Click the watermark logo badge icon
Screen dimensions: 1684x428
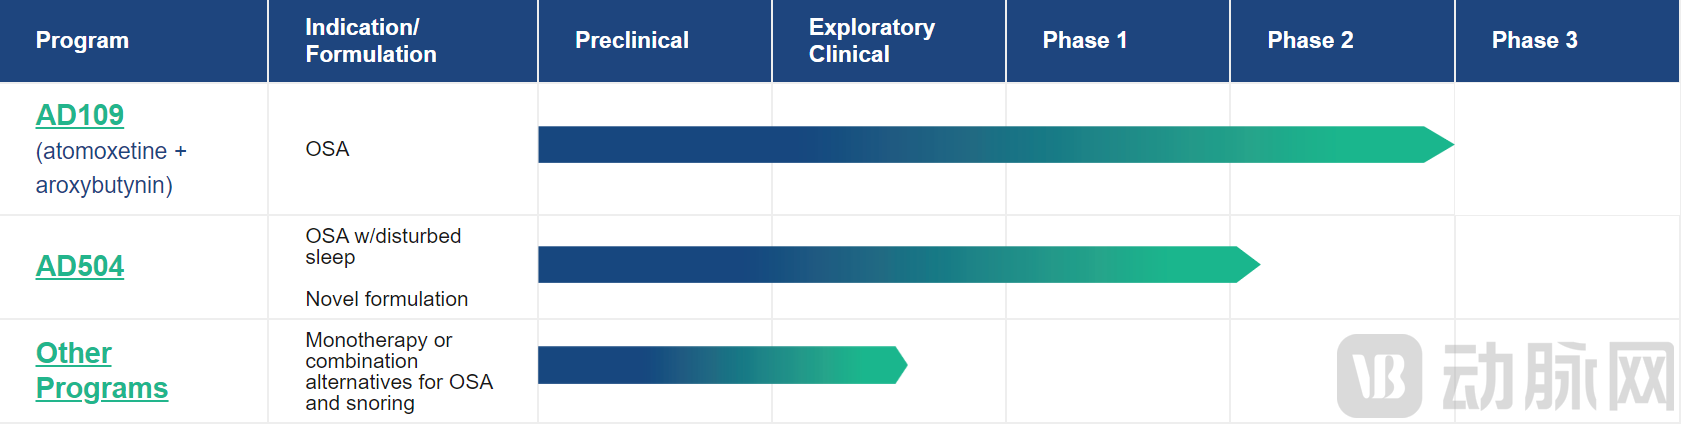[x=1379, y=376]
